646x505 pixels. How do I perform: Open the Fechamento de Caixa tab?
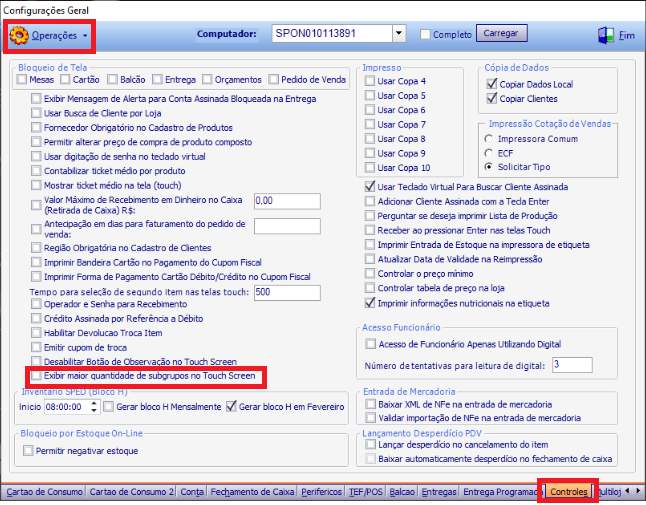click(x=252, y=492)
